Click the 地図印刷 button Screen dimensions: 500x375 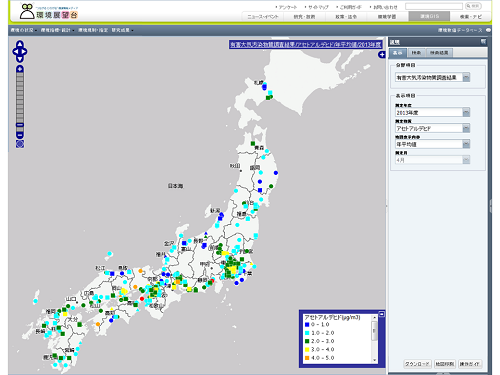[x=445, y=364]
